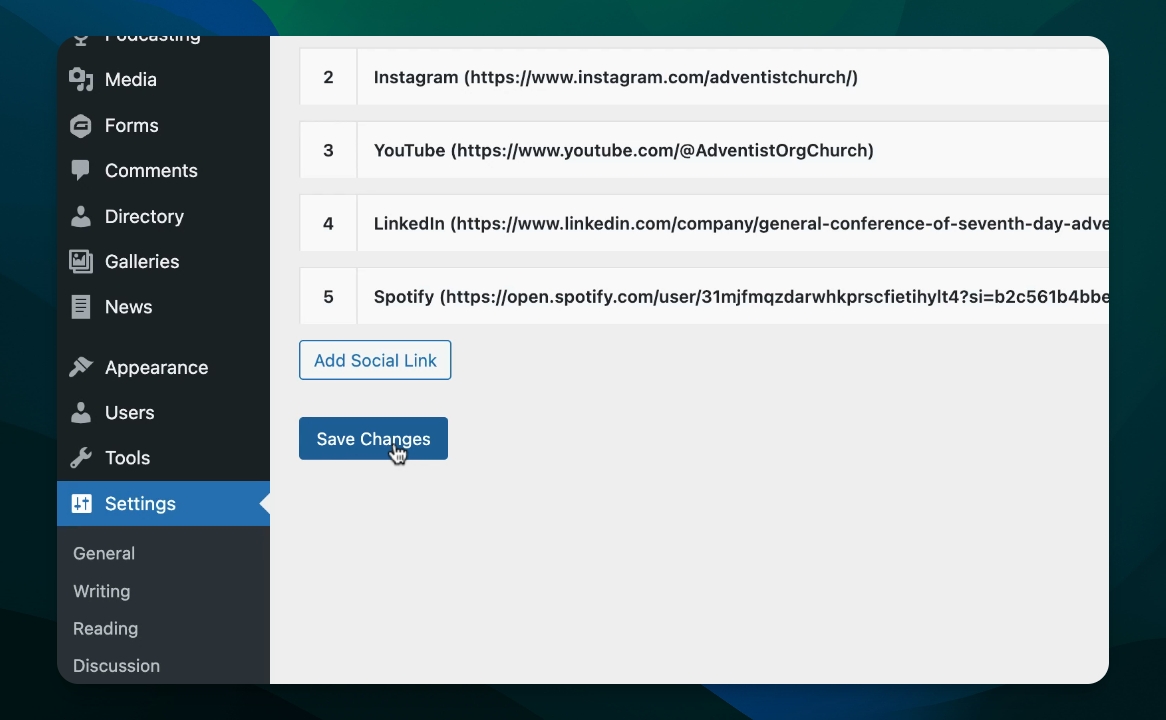Viewport: 1166px width, 720px height.
Task: Open General settings submenu link
Action: tap(104, 553)
